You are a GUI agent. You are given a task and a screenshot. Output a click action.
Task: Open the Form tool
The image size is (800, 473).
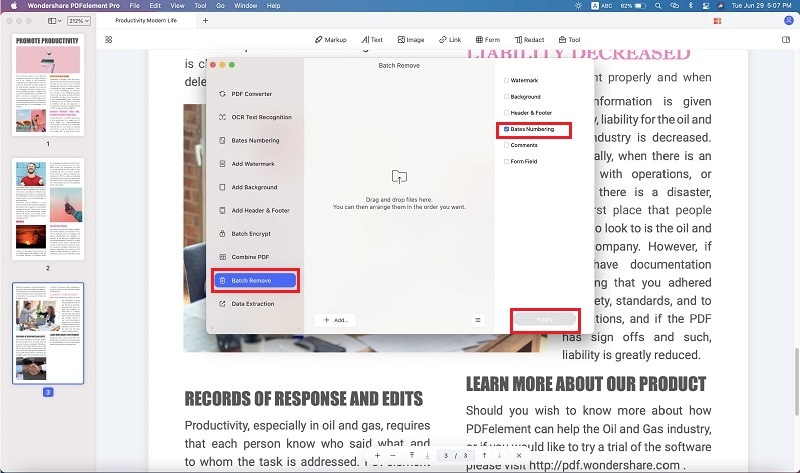tap(488, 39)
